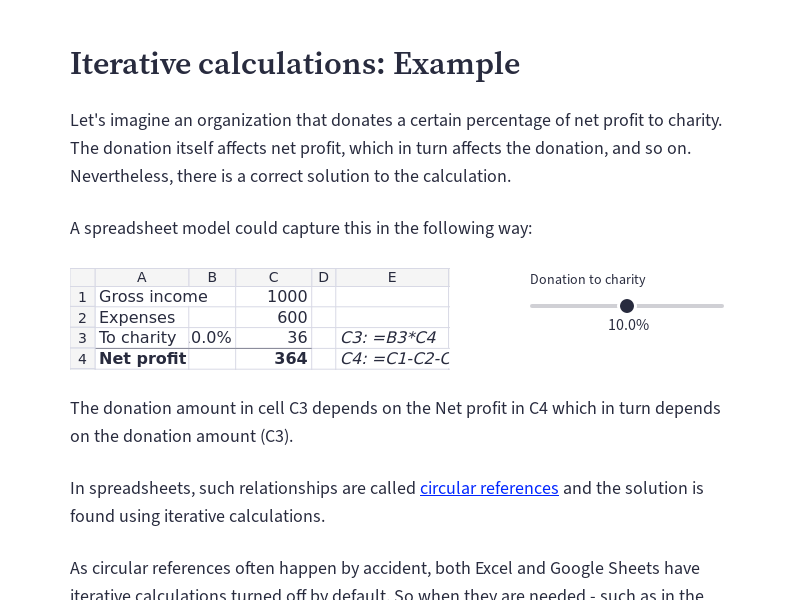Select cell A1 containing 'Gross income'
The height and width of the screenshot is (600, 800).
click(142, 297)
